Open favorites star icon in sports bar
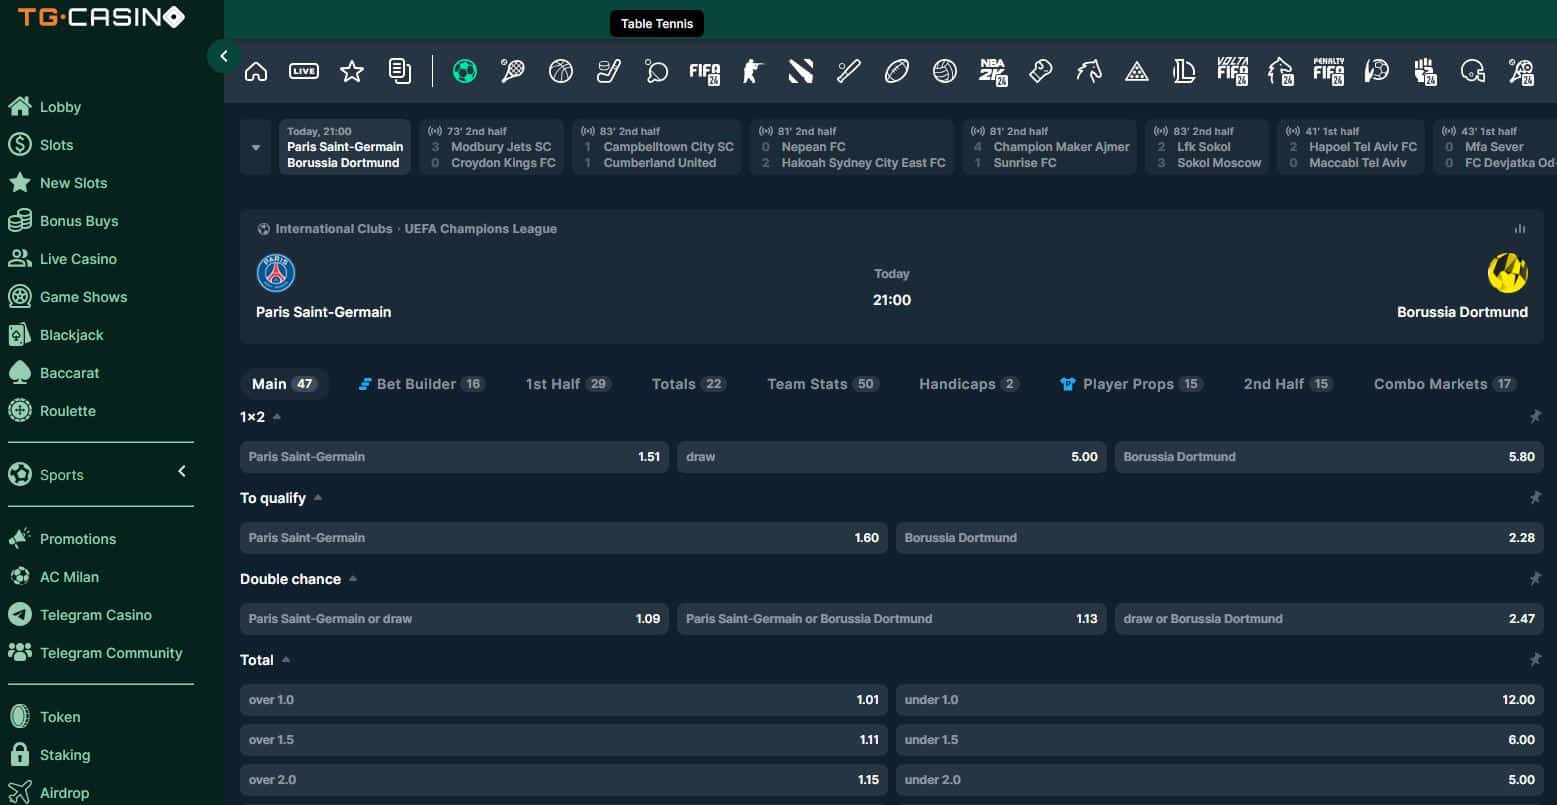 tap(352, 71)
